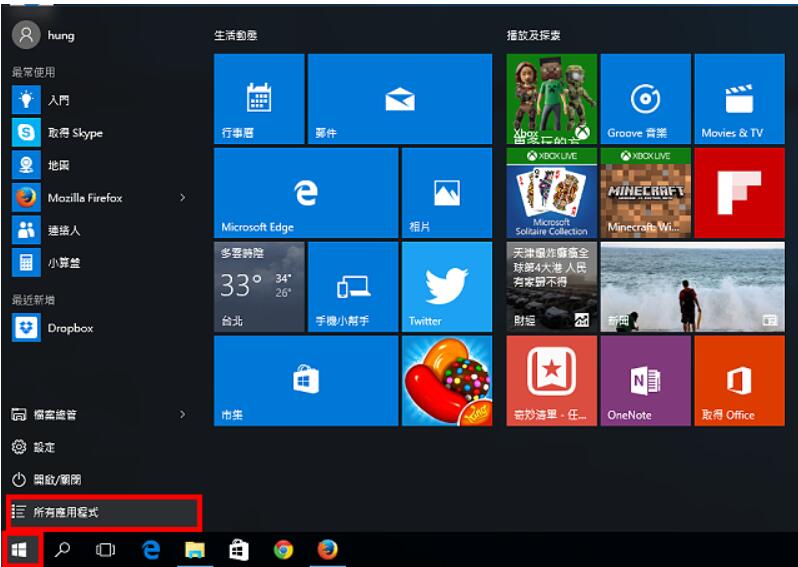Expand the Mozilla Firefox jump list arrow

pyautogui.click(x=183, y=197)
